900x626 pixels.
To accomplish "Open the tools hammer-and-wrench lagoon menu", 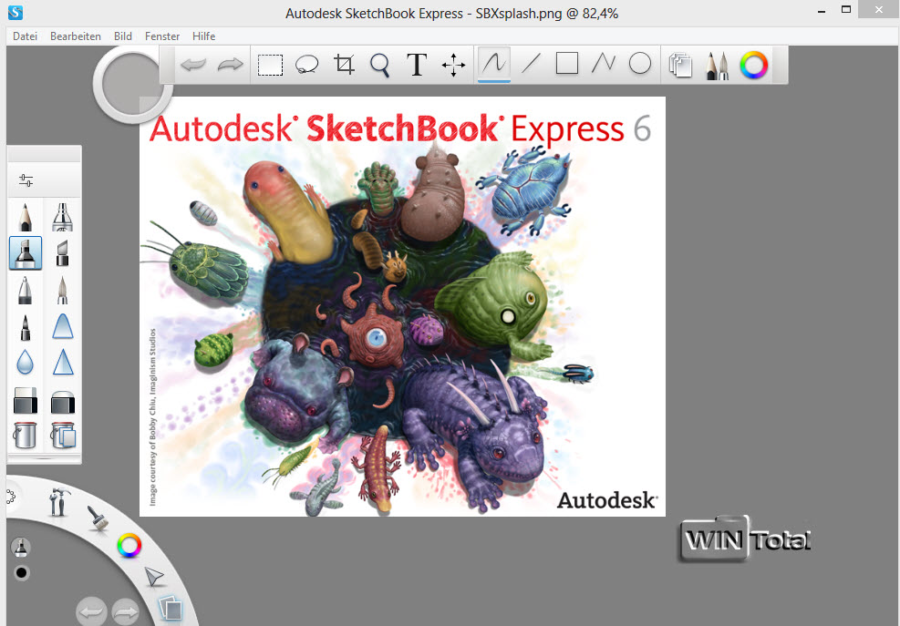I will pyautogui.click(x=58, y=500).
